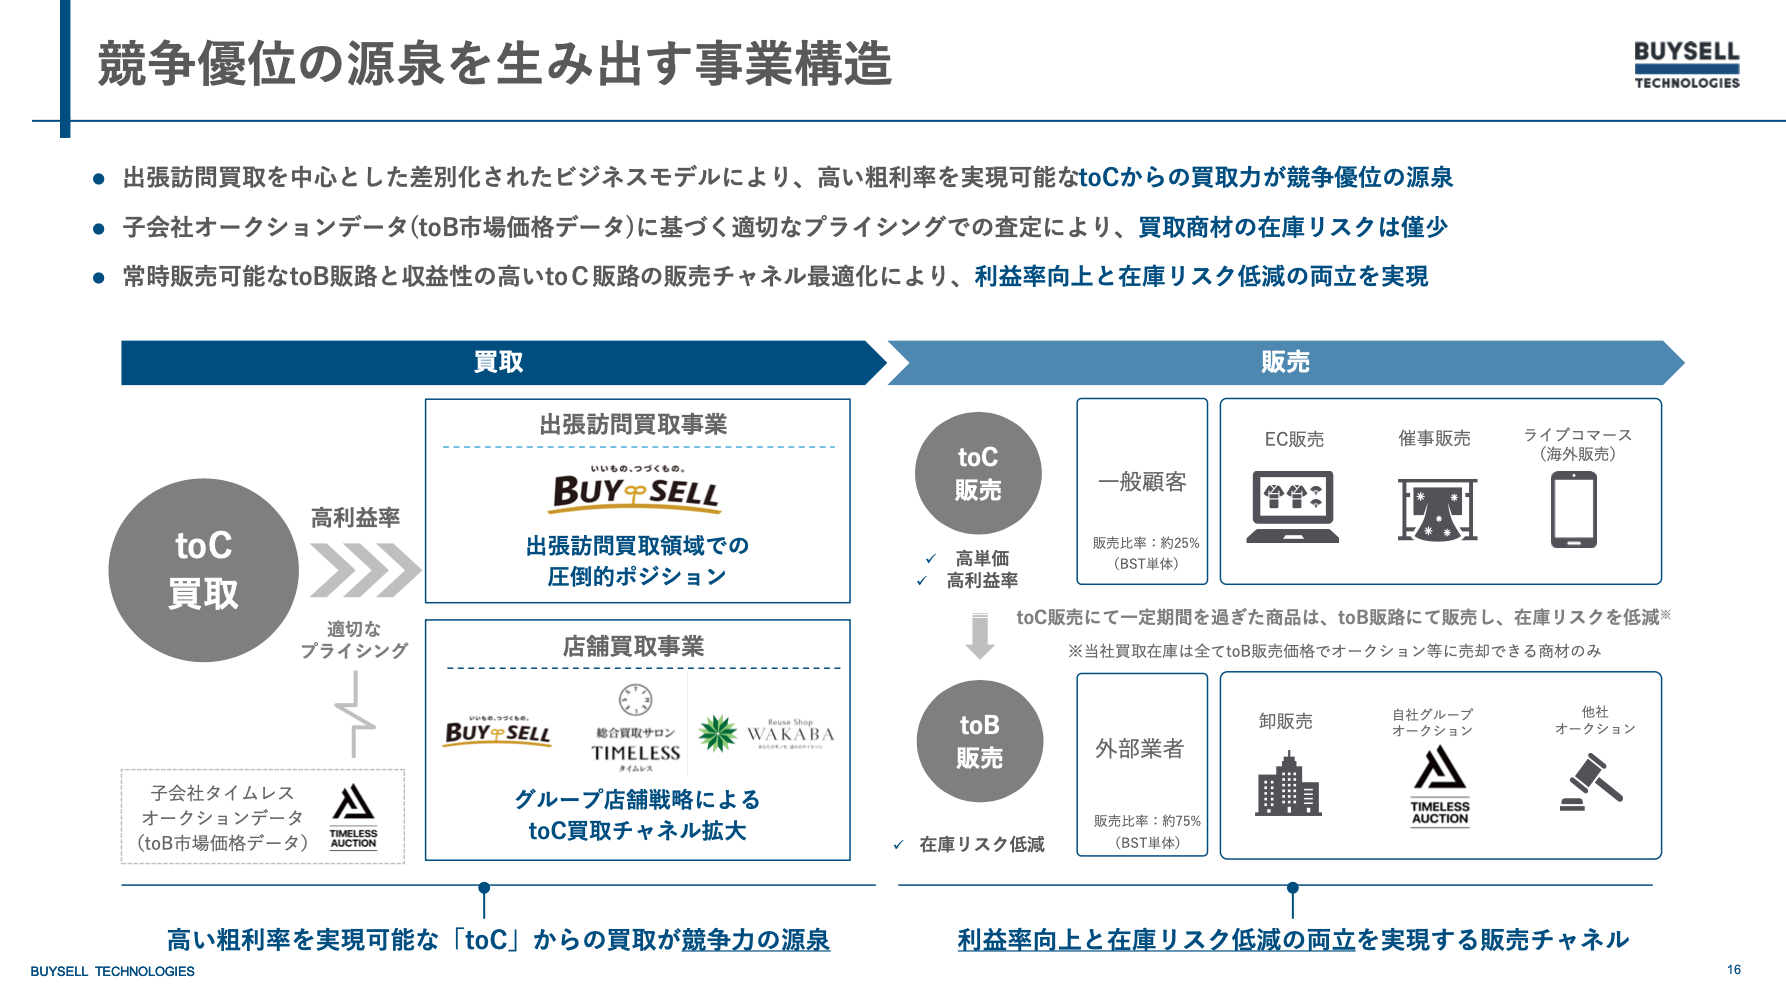This screenshot has width=1786, height=1004.
Task: Click the smartphone live commerce icon
Action: (1574, 510)
